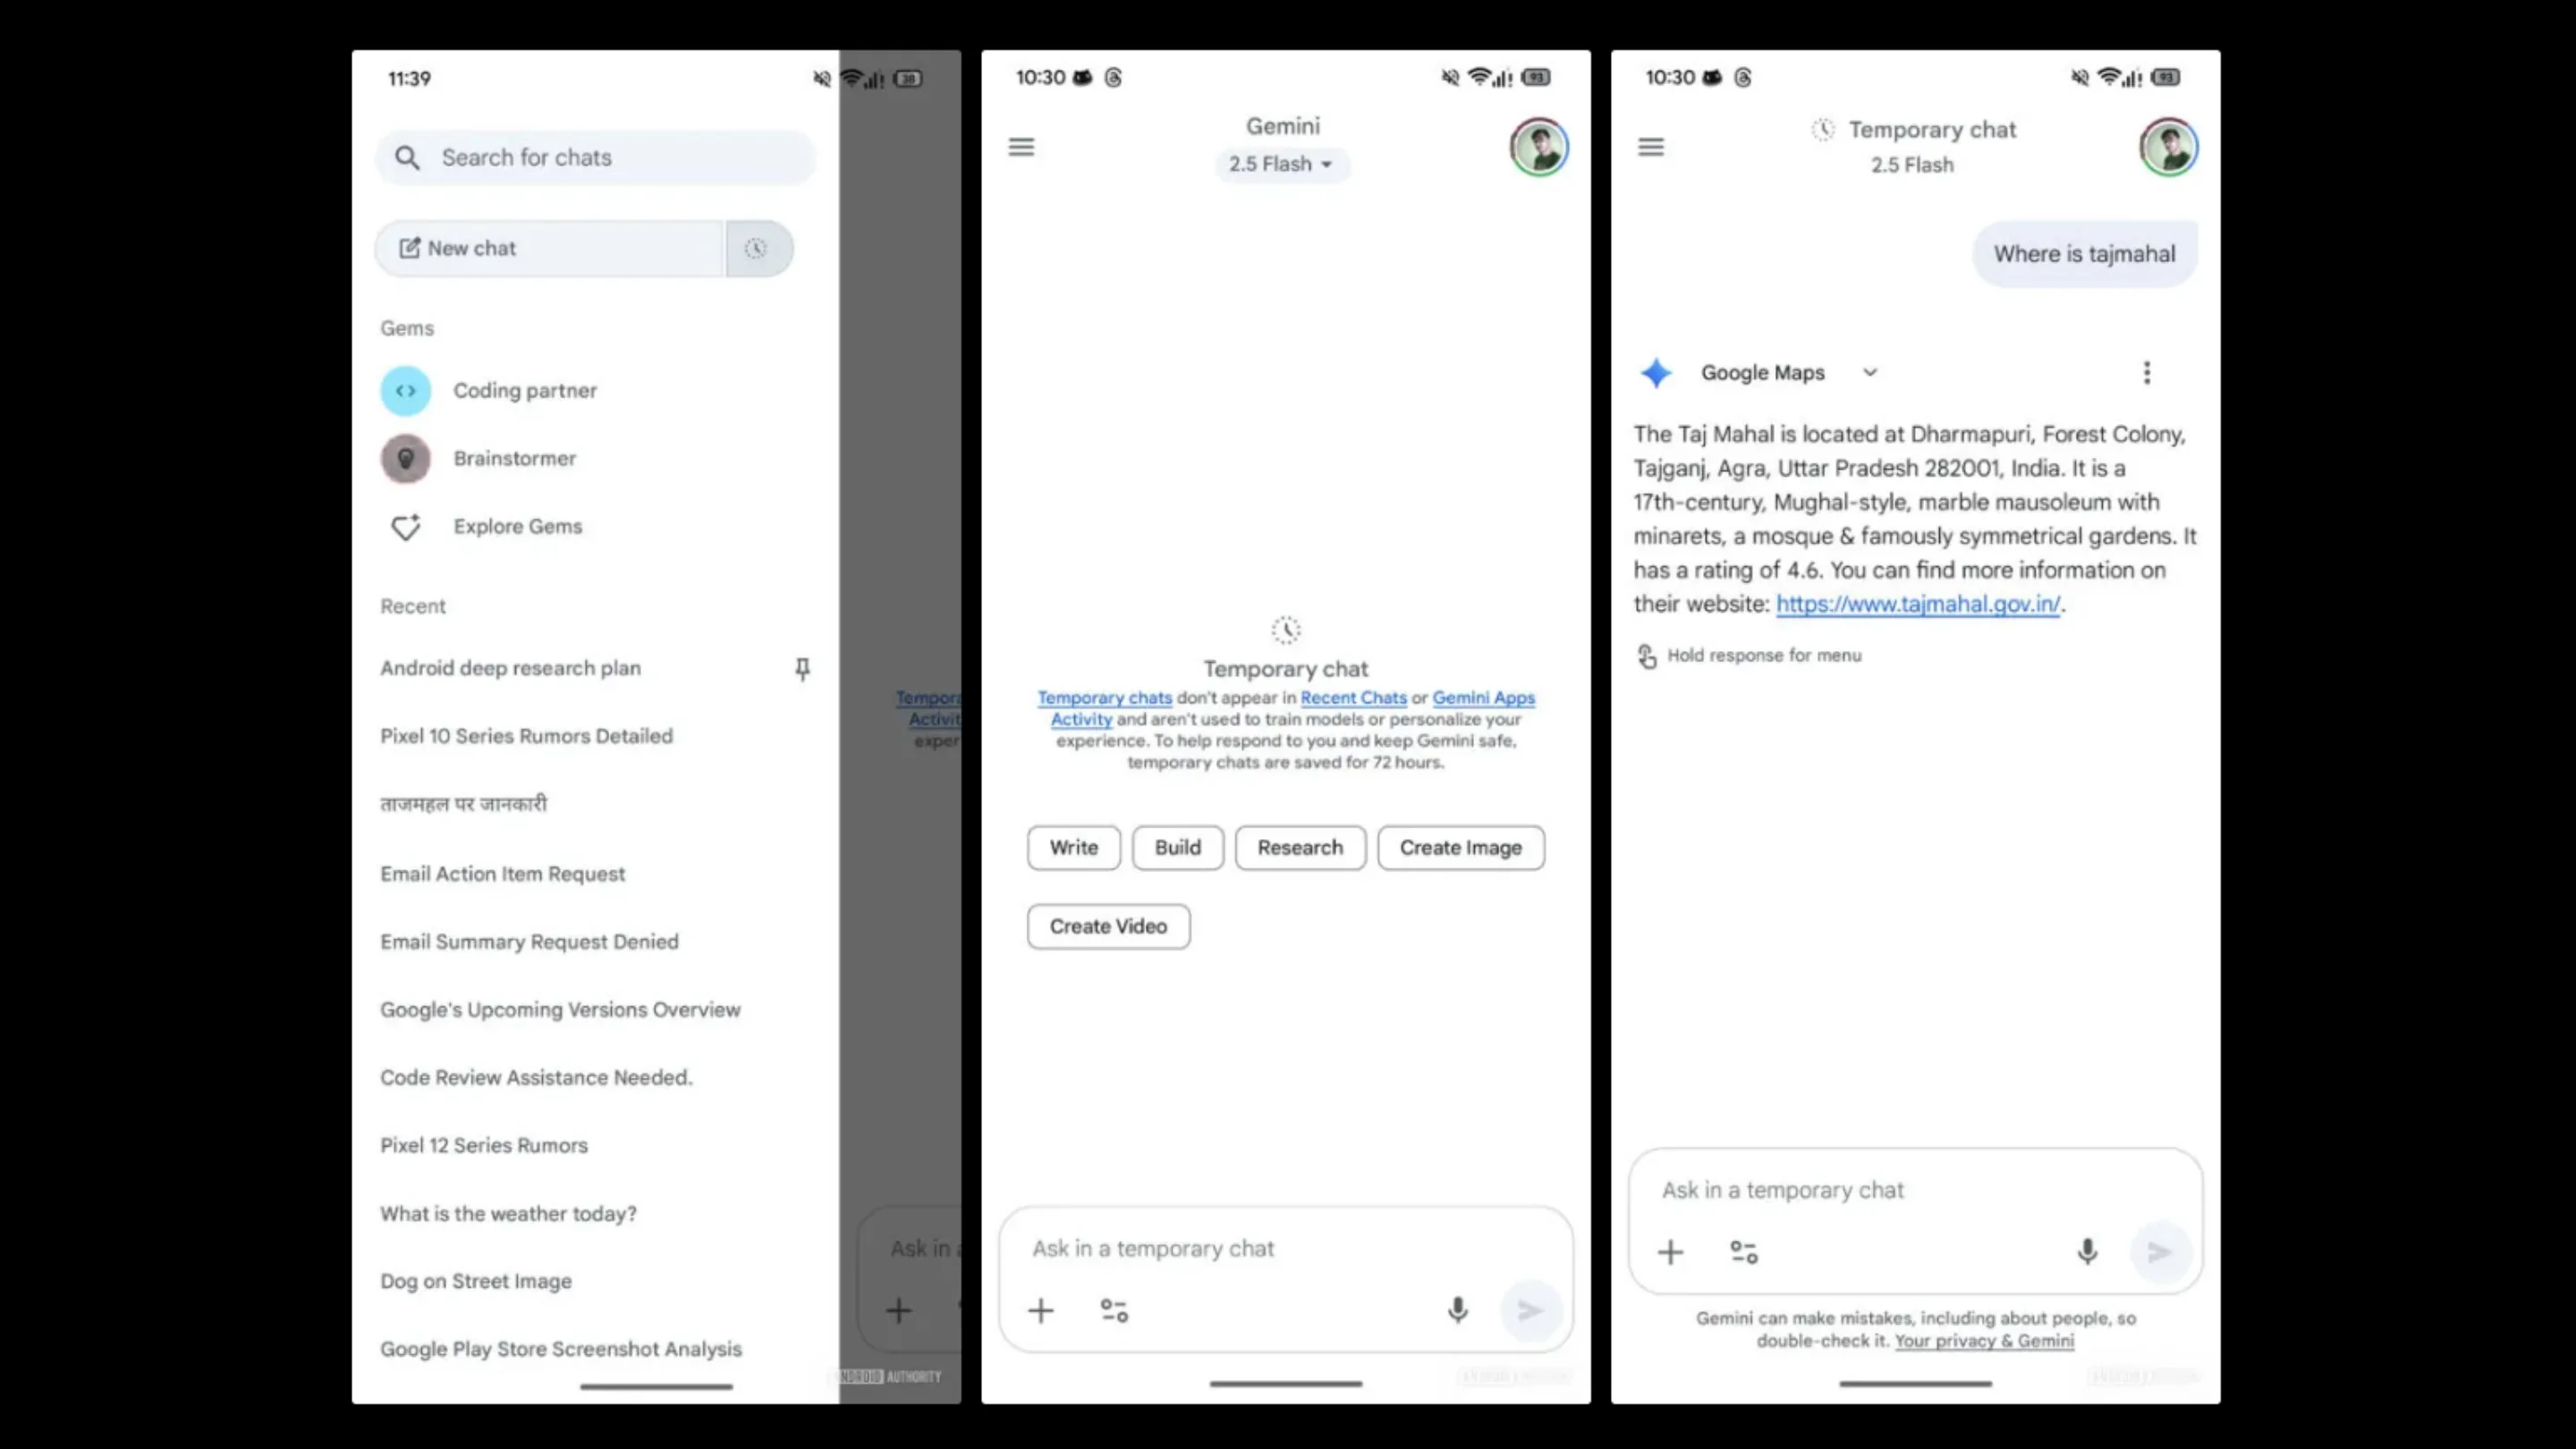Tap the profile avatar in the Temporary chat conversation screen
Image resolution: width=2576 pixels, height=1449 pixels.
tap(2168, 147)
